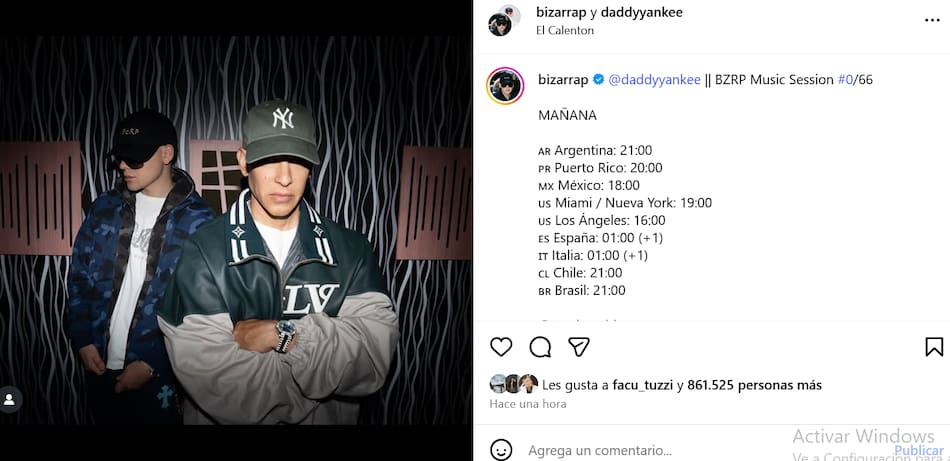Follow the @daddyyankee mention in caption
This screenshot has width=950, height=461.
coord(654,79)
